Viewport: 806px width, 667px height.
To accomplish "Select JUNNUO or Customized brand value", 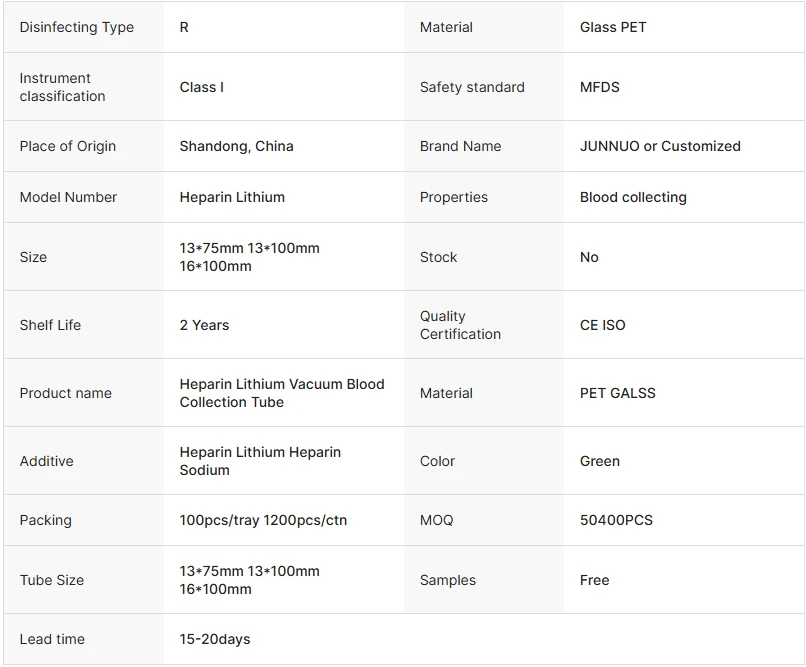I will point(660,146).
